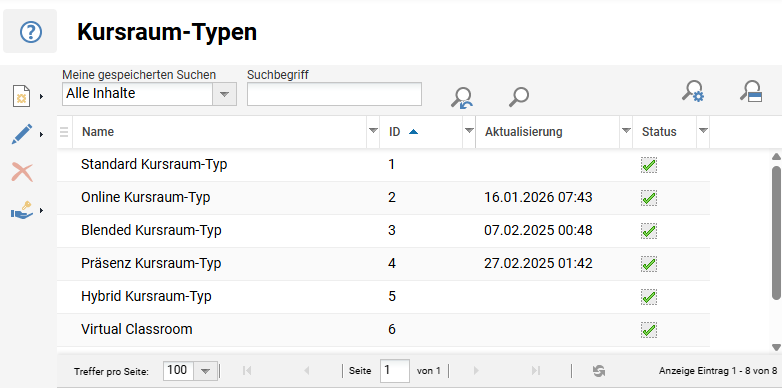Select the Online Kursraum-Typ row
The height and width of the screenshot is (388, 782).
[383, 198]
